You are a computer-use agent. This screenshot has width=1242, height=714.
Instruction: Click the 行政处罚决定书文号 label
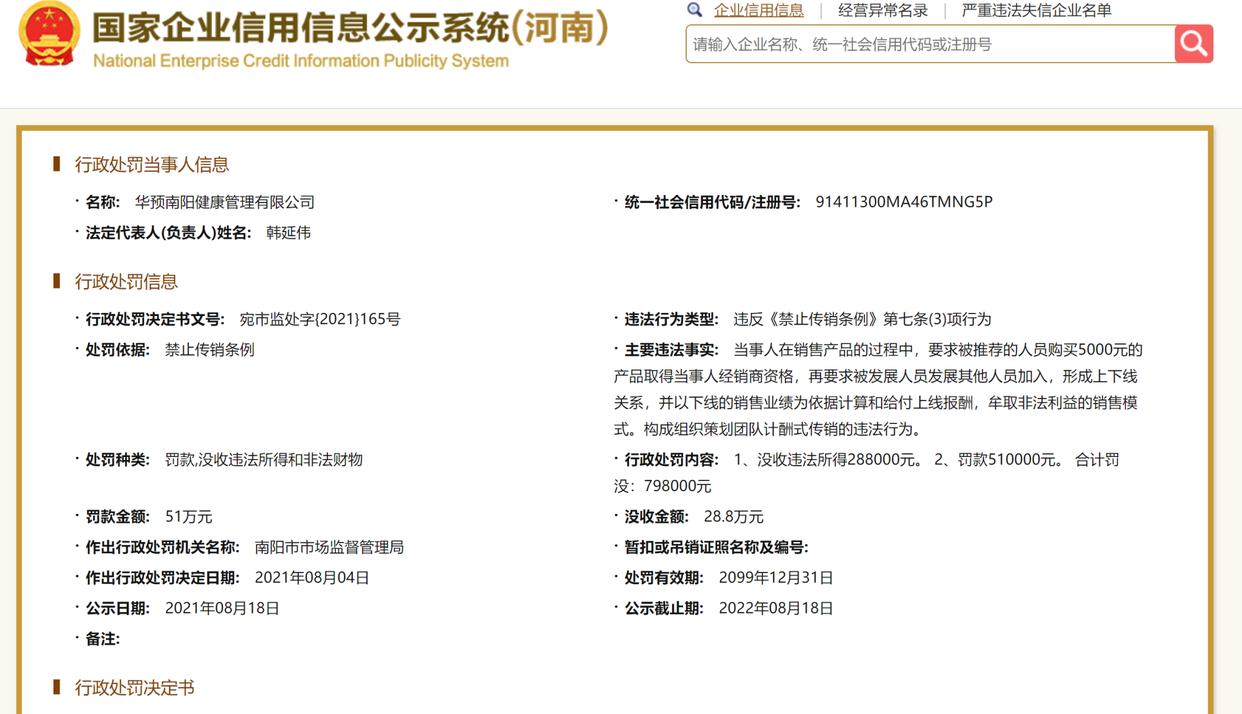click(x=155, y=320)
